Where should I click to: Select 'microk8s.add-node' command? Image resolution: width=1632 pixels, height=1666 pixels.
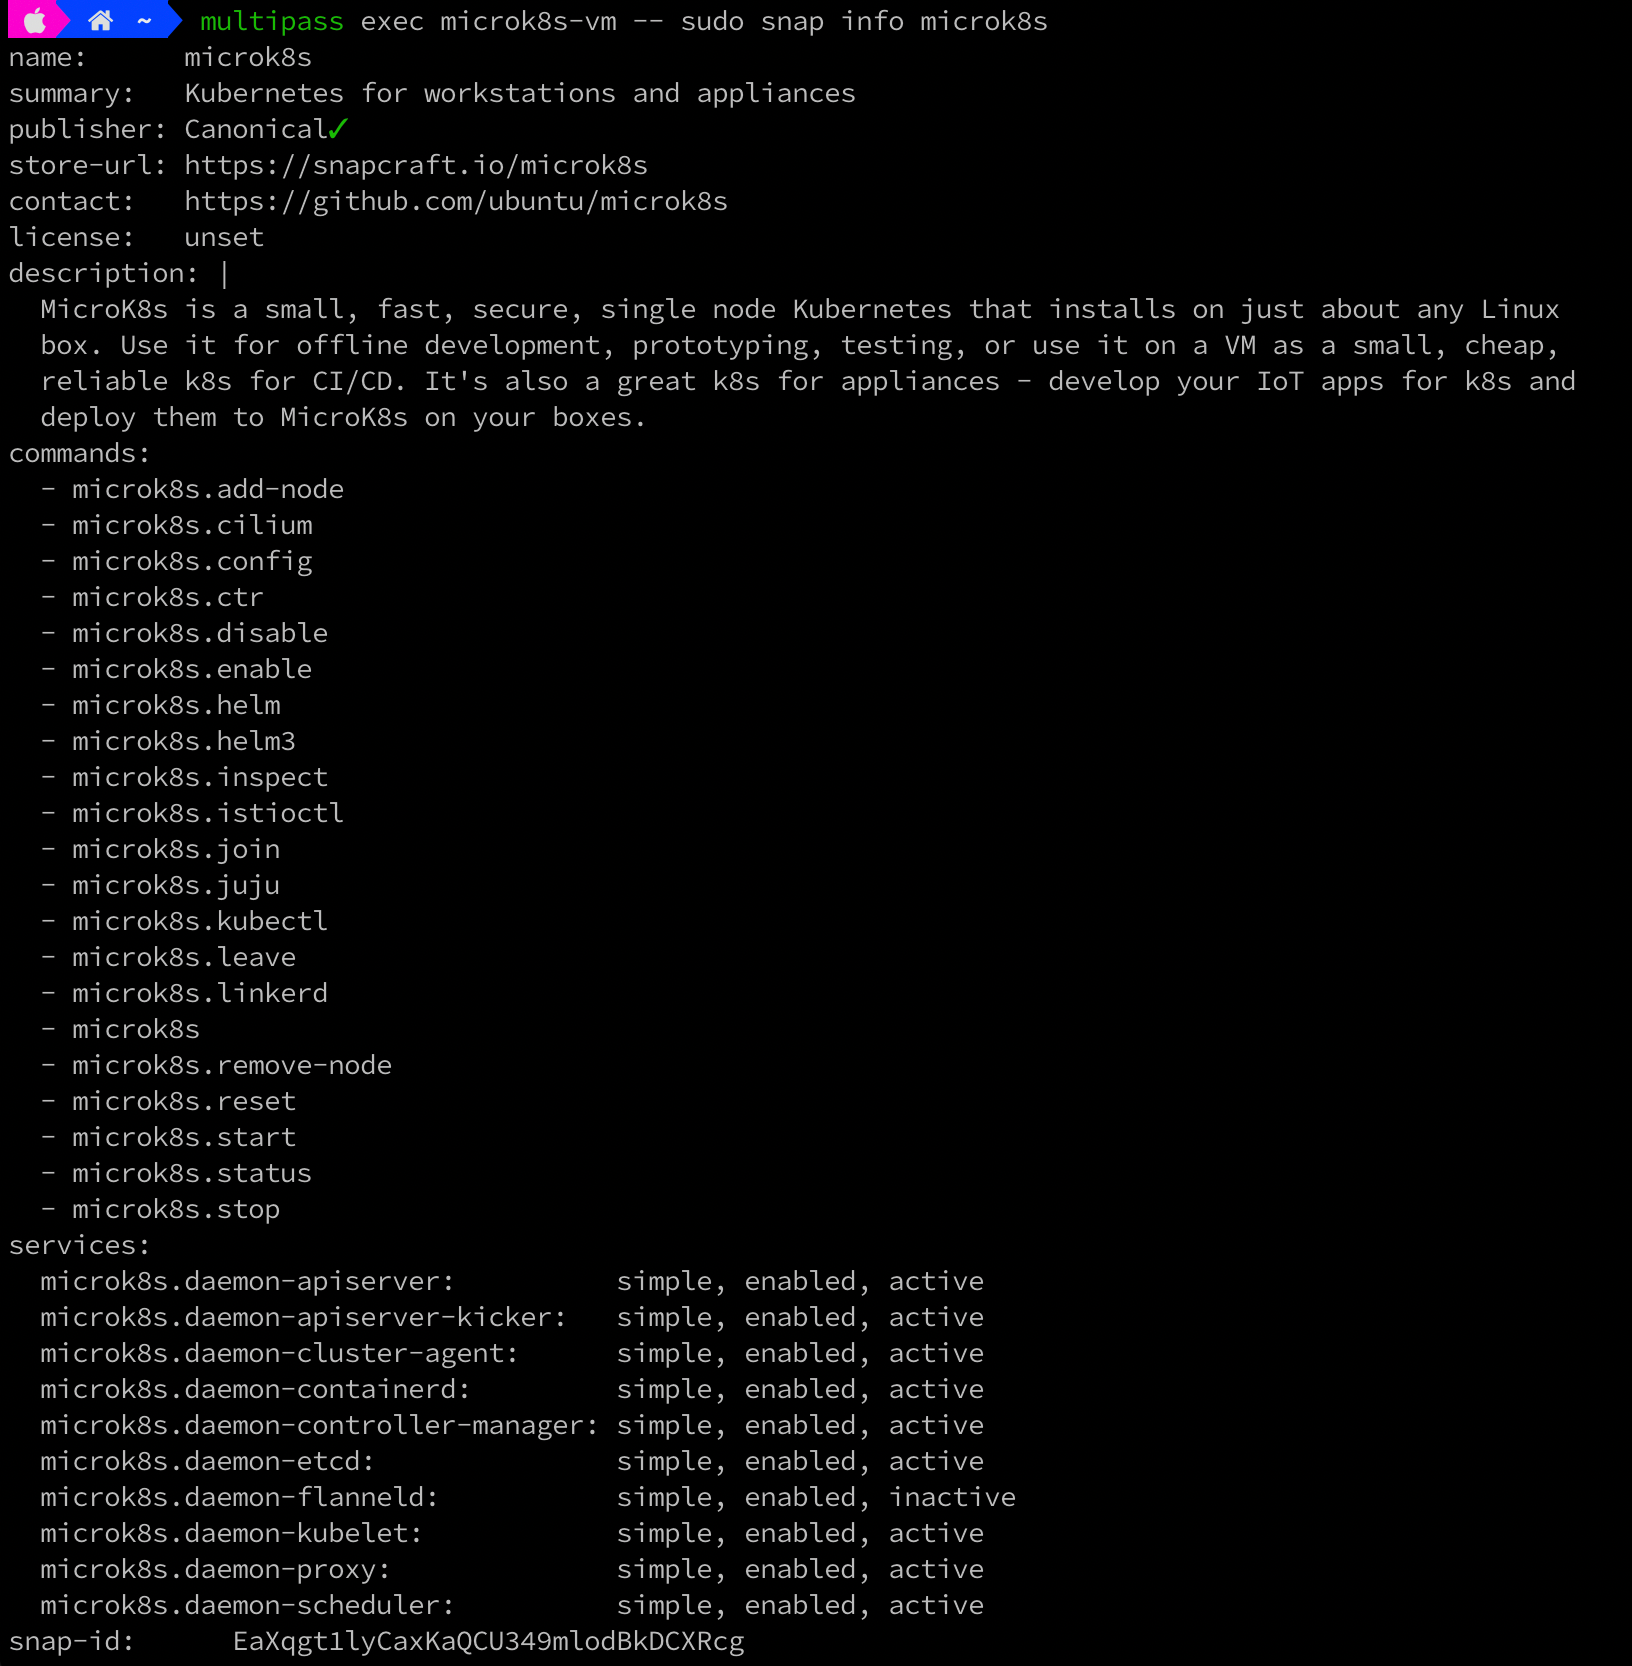point(208,489)
